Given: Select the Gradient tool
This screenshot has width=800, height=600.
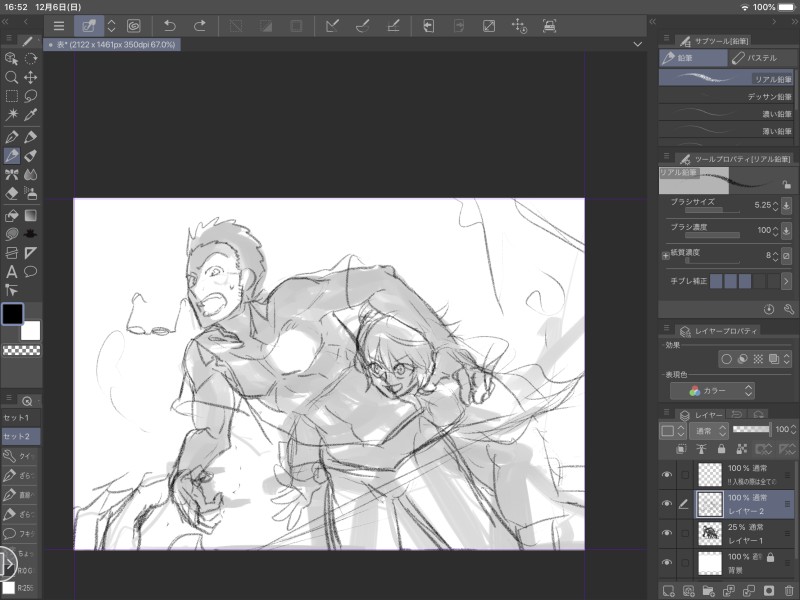Looking at the screenshot, I should pyautogui.click(x=31, y=215).
